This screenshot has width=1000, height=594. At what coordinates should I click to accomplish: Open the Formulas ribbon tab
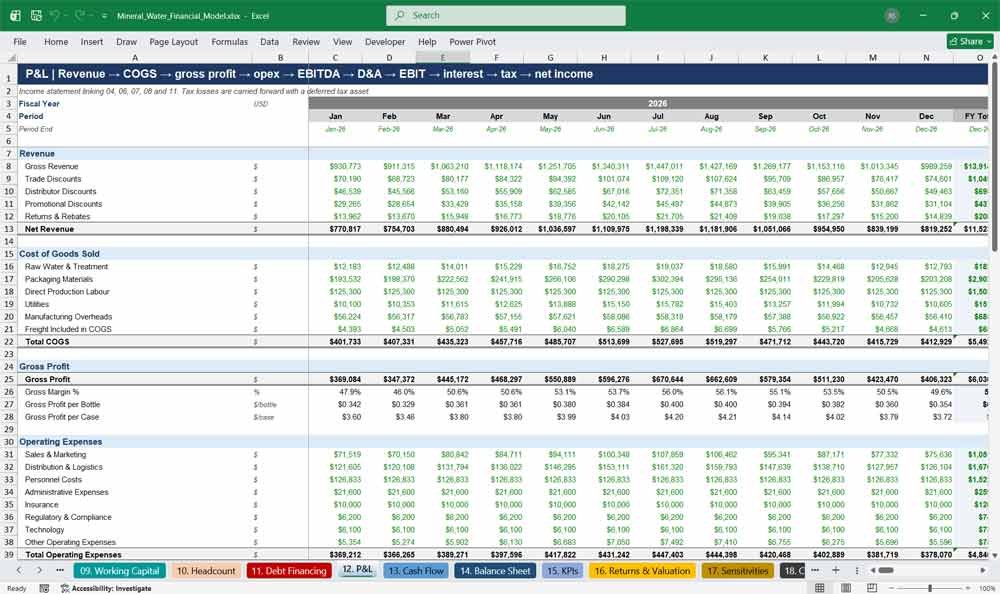point(230,41)
